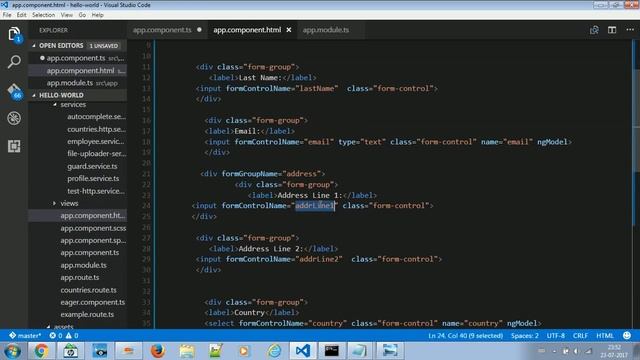Launch Firefox from the taskbar
This screenshot has height=360, width=640.
[157, 351]
